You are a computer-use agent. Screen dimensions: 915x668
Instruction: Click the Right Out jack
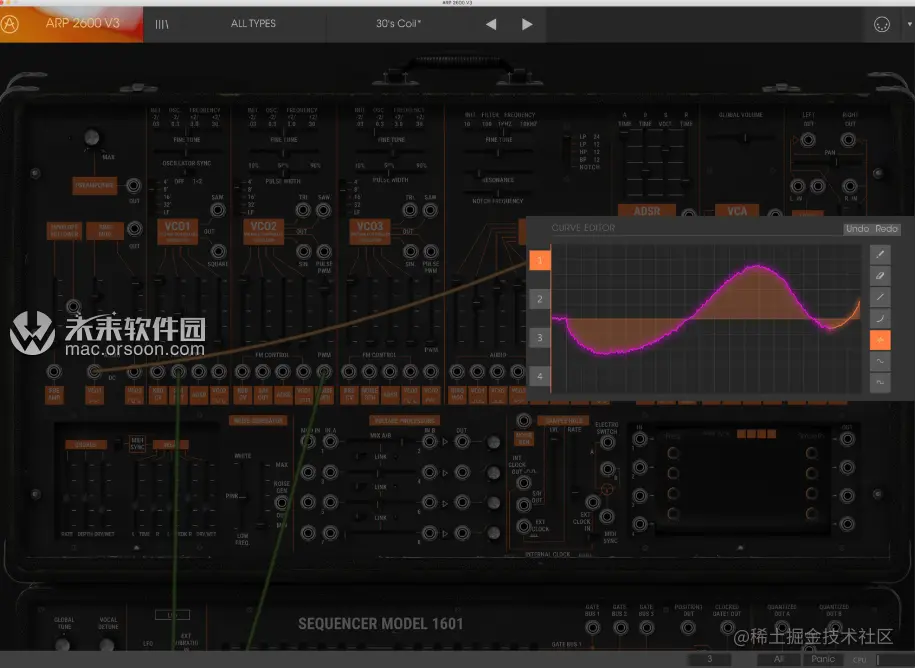pos(849,140)
